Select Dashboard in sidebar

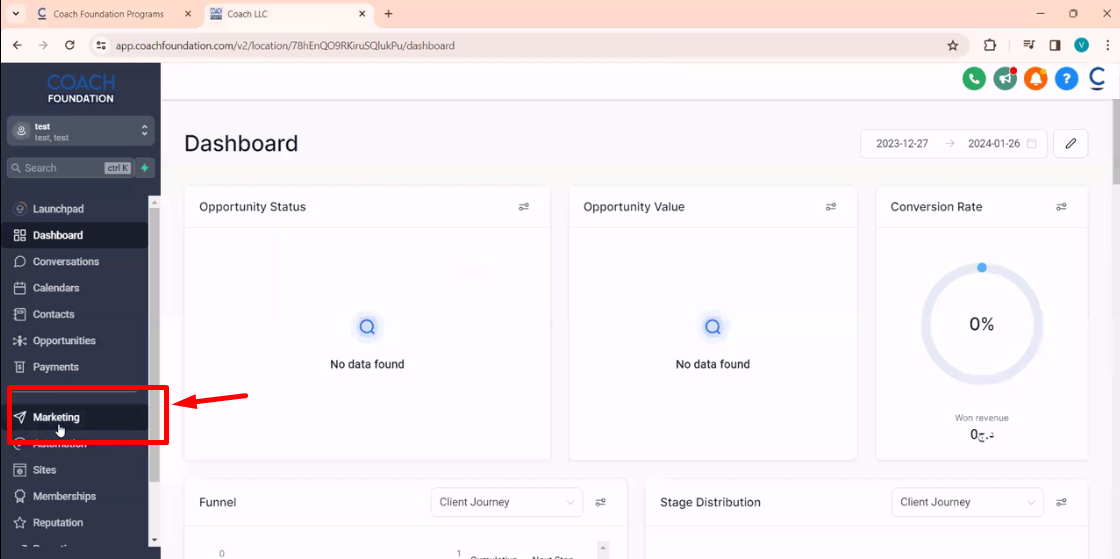(75, 235)
